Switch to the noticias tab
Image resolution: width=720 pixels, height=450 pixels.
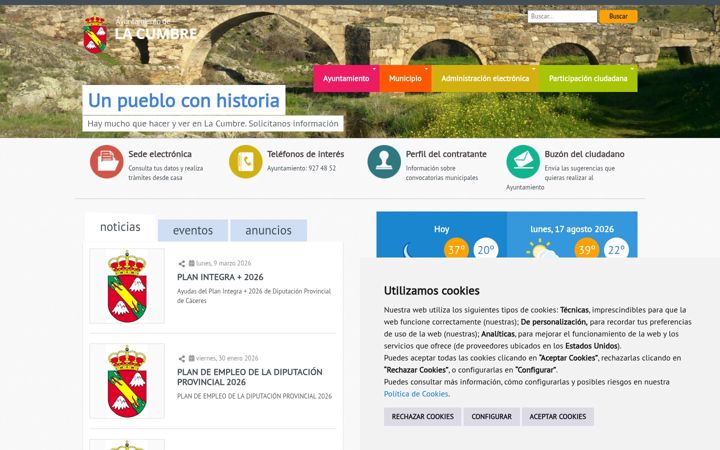(x=120, y=227)
